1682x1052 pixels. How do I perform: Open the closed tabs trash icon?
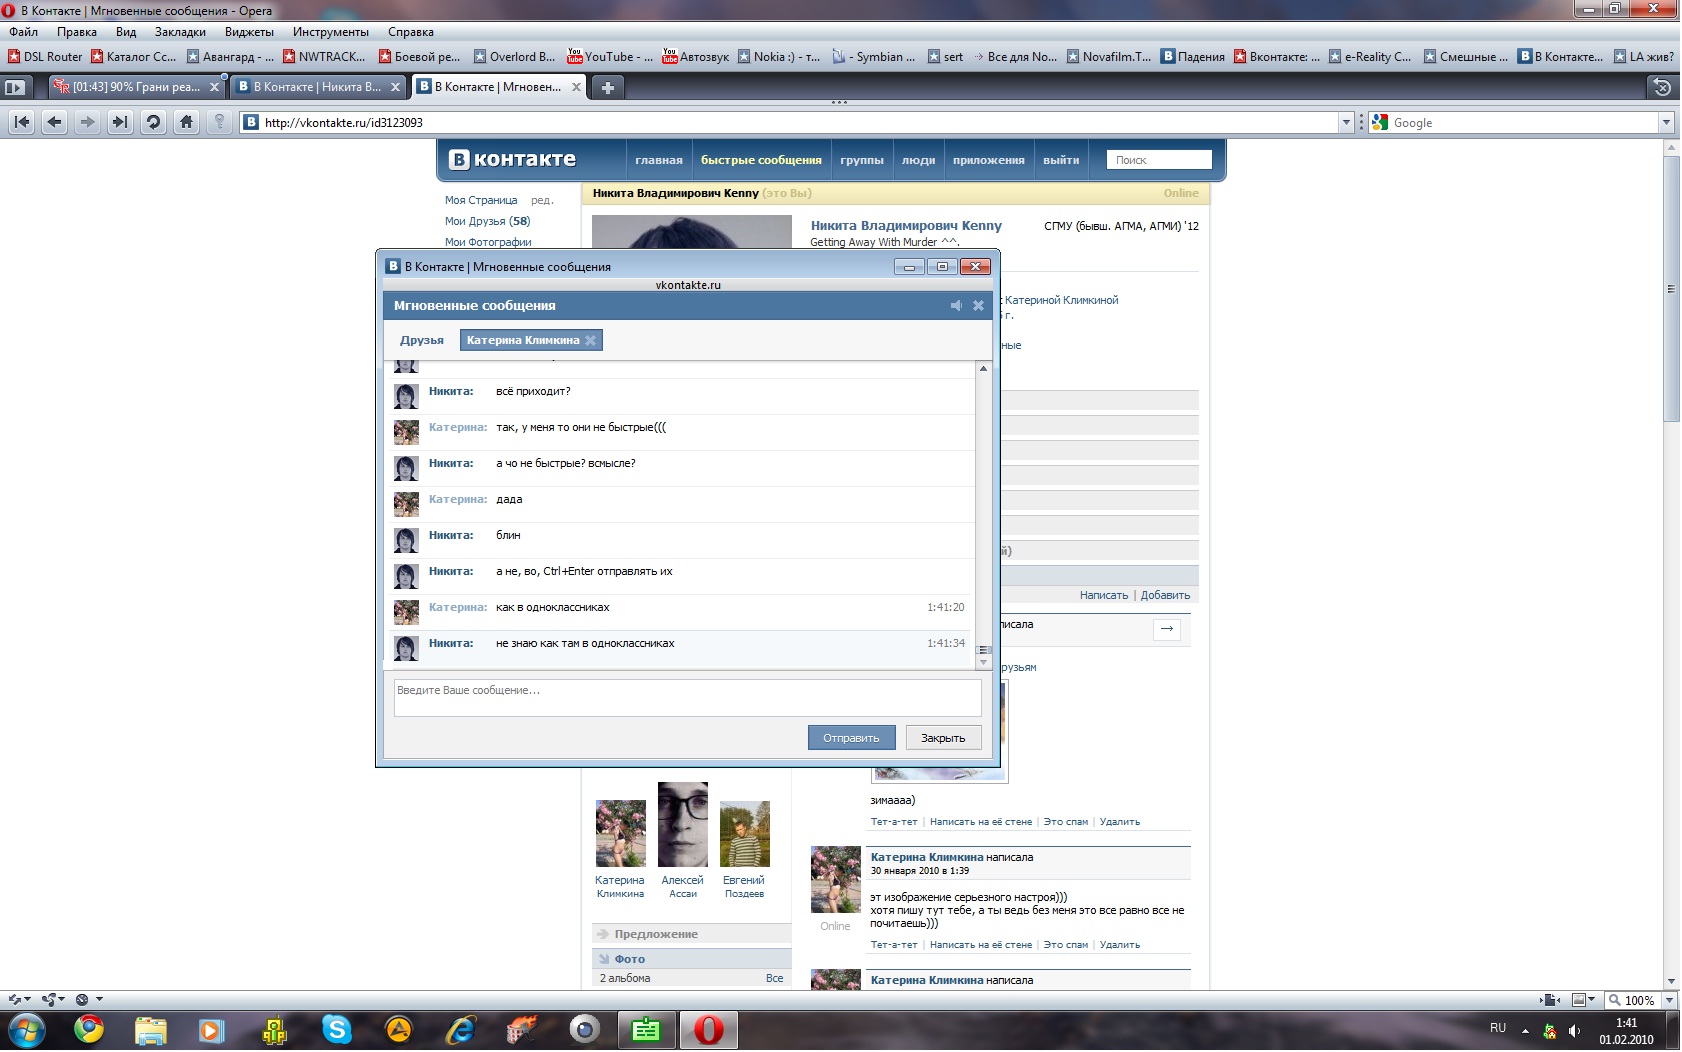click(x=1662, y=87)
